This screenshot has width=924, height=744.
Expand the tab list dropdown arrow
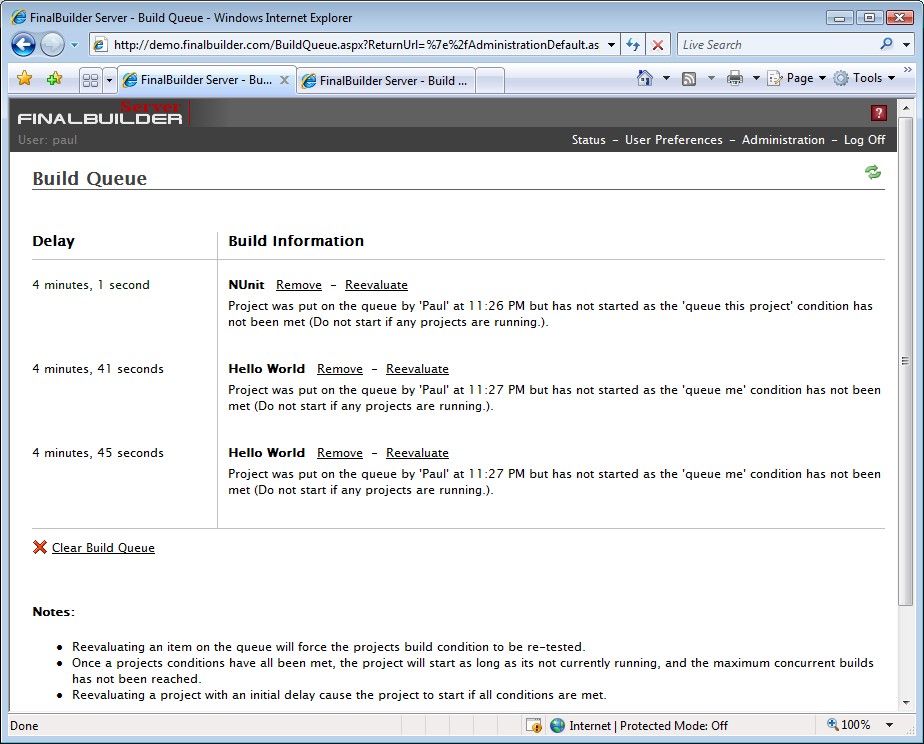click(109, 80)
